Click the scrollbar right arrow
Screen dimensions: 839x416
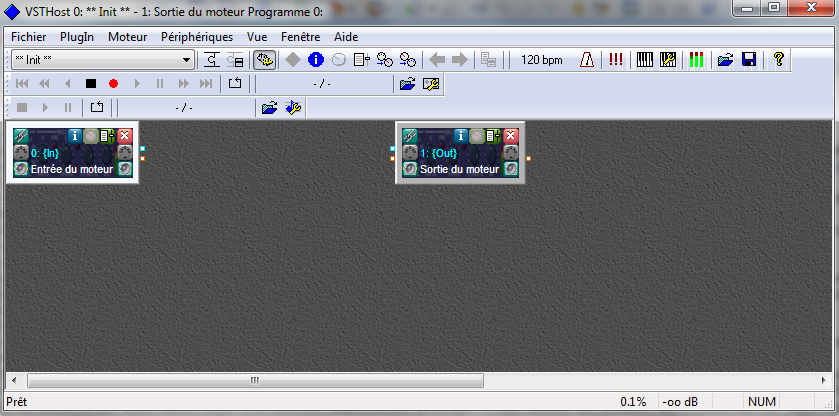(824, 380)
